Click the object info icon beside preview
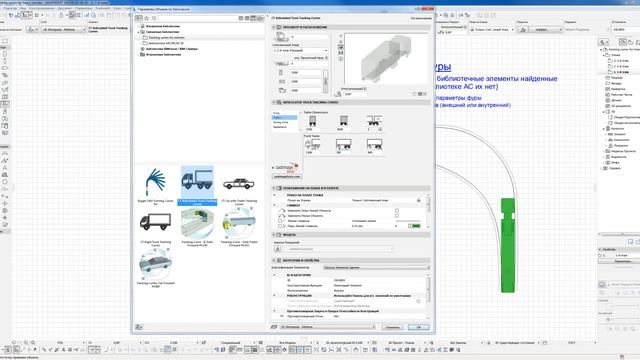 click(x=341, y=59)
